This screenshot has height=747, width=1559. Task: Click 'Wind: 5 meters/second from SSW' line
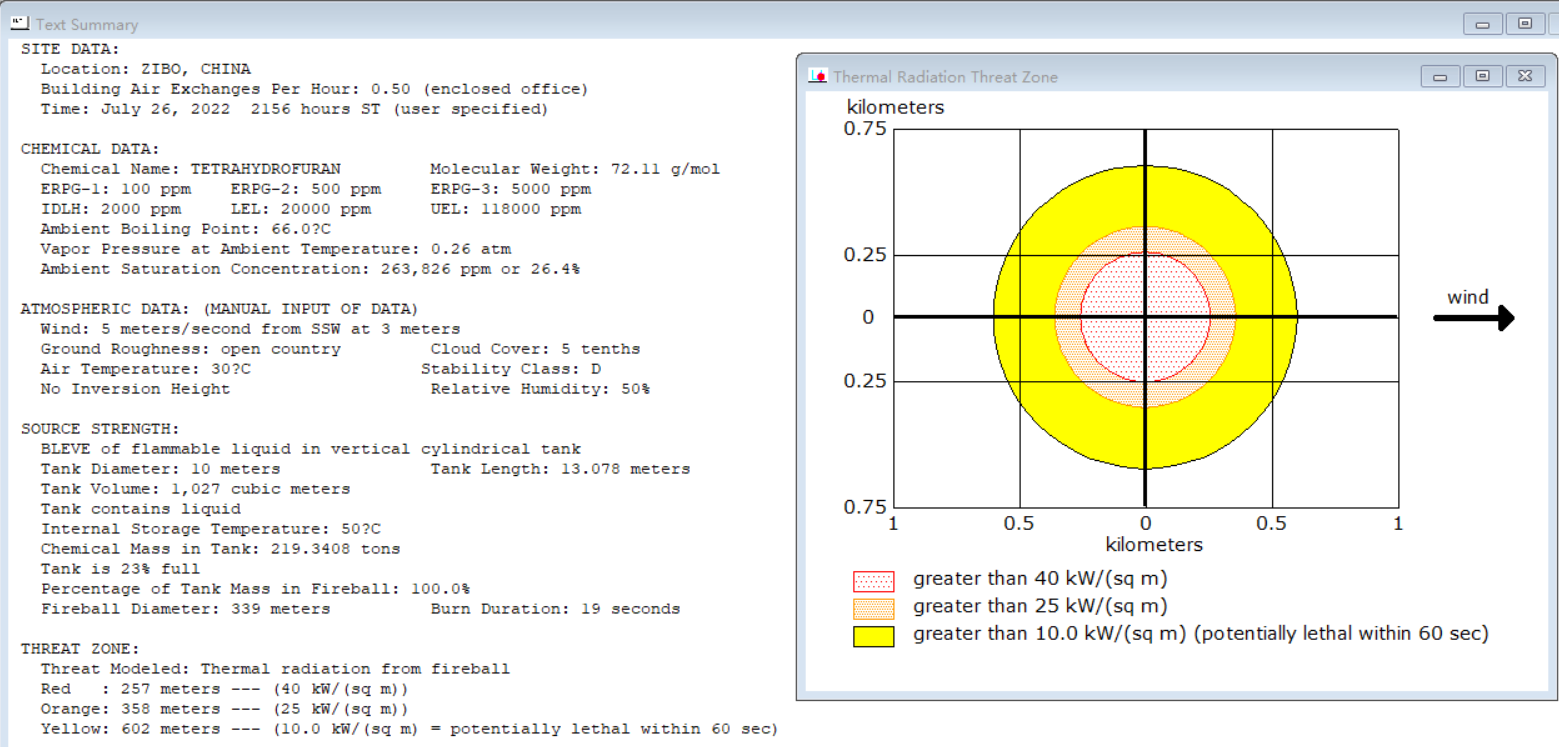(251, 329)
